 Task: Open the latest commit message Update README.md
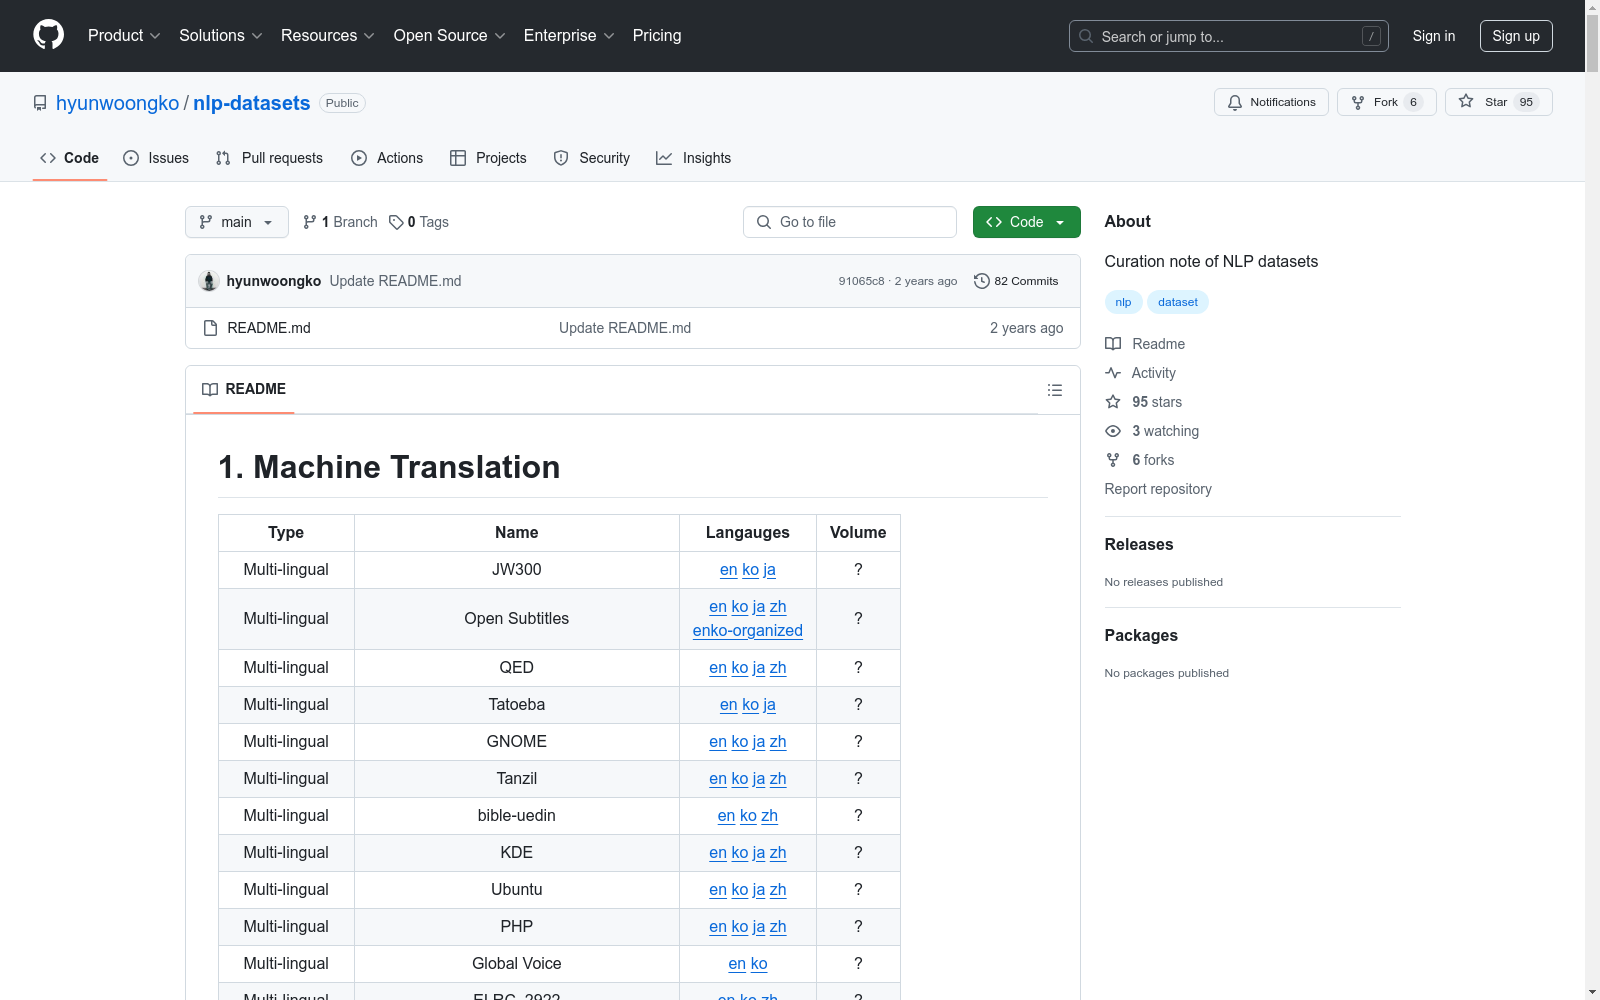point(396,281)
